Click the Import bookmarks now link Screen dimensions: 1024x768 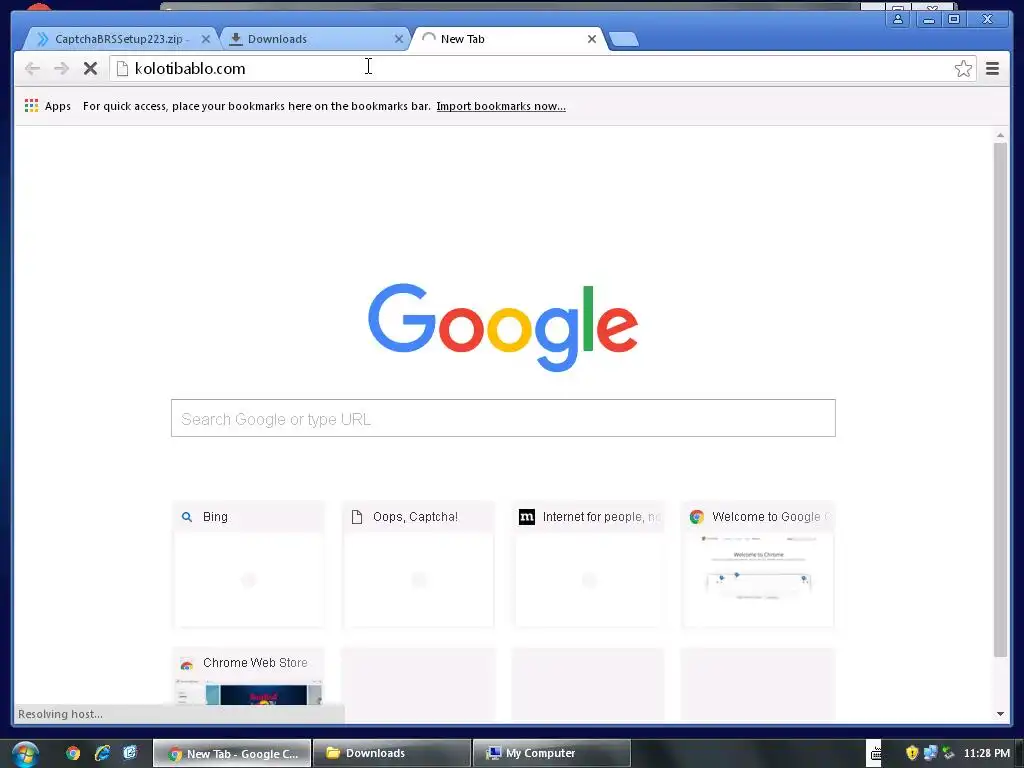coord(501,106)
